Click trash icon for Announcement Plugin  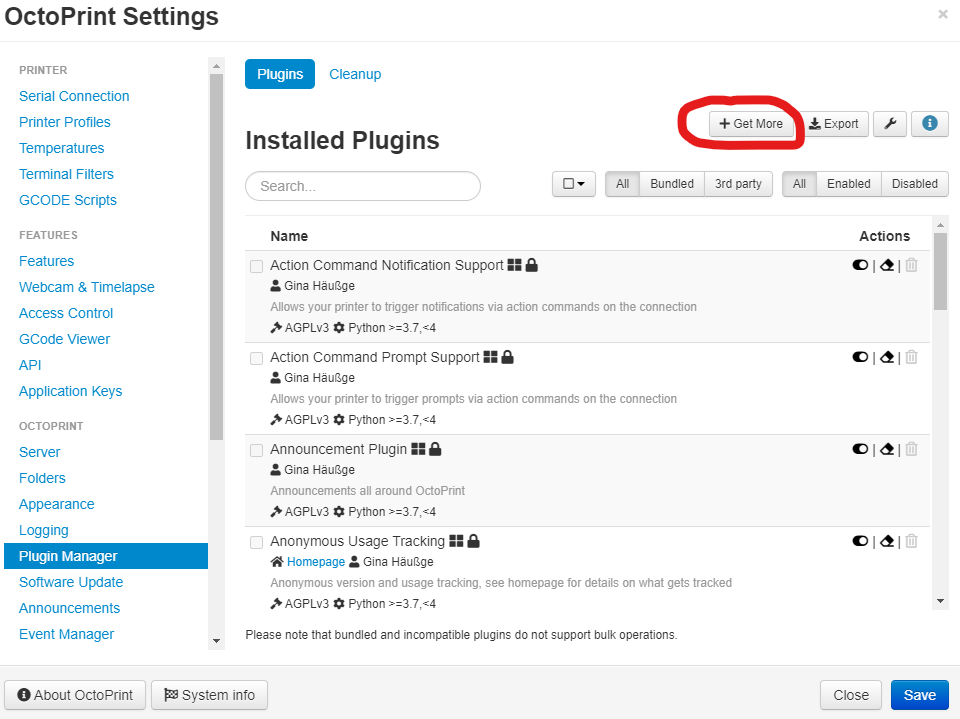(x=911, y=449)
